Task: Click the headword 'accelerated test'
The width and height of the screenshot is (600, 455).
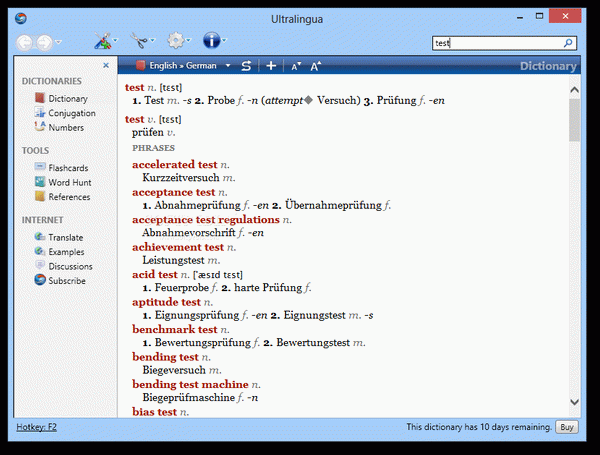Action: pos(174,165)
